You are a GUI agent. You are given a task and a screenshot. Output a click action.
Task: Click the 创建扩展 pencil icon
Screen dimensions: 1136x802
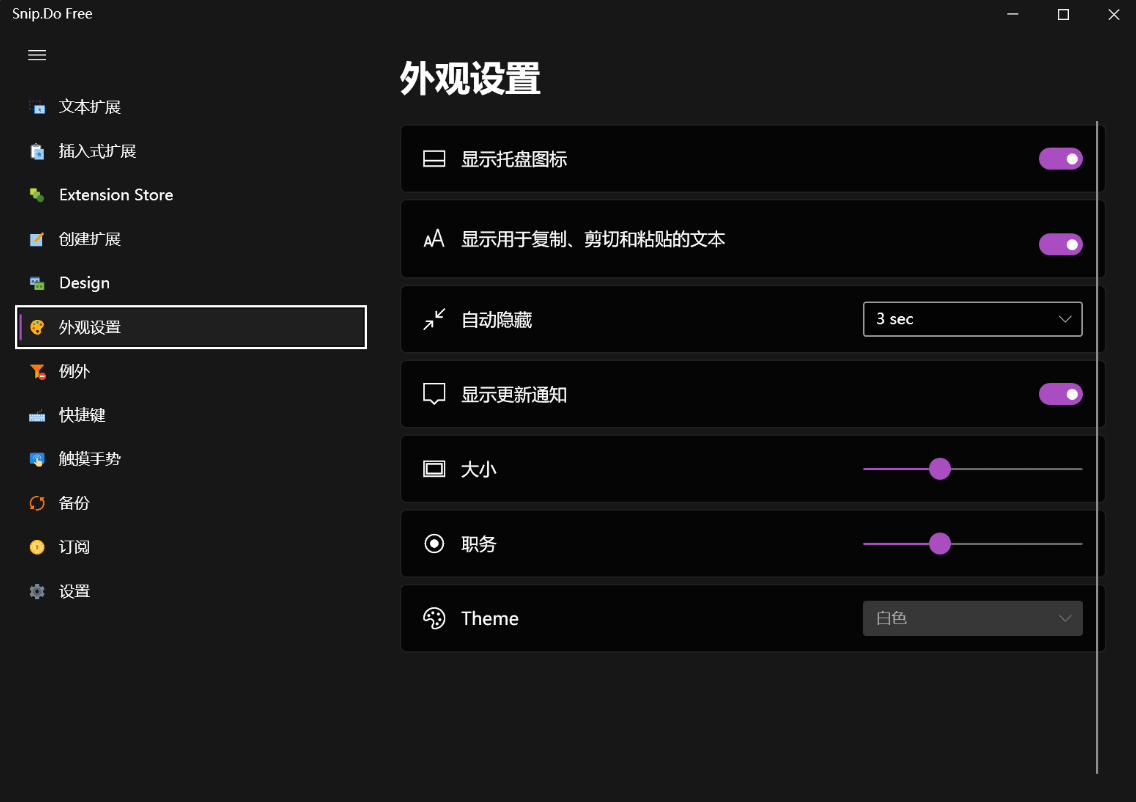click(37, 239)
